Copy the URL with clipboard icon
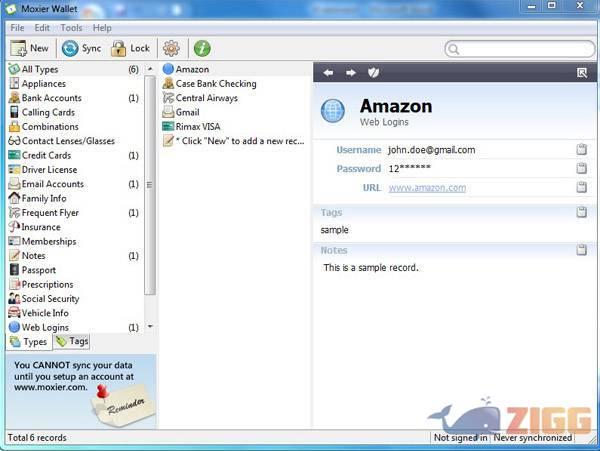600x451 pixels. point(581,188)
